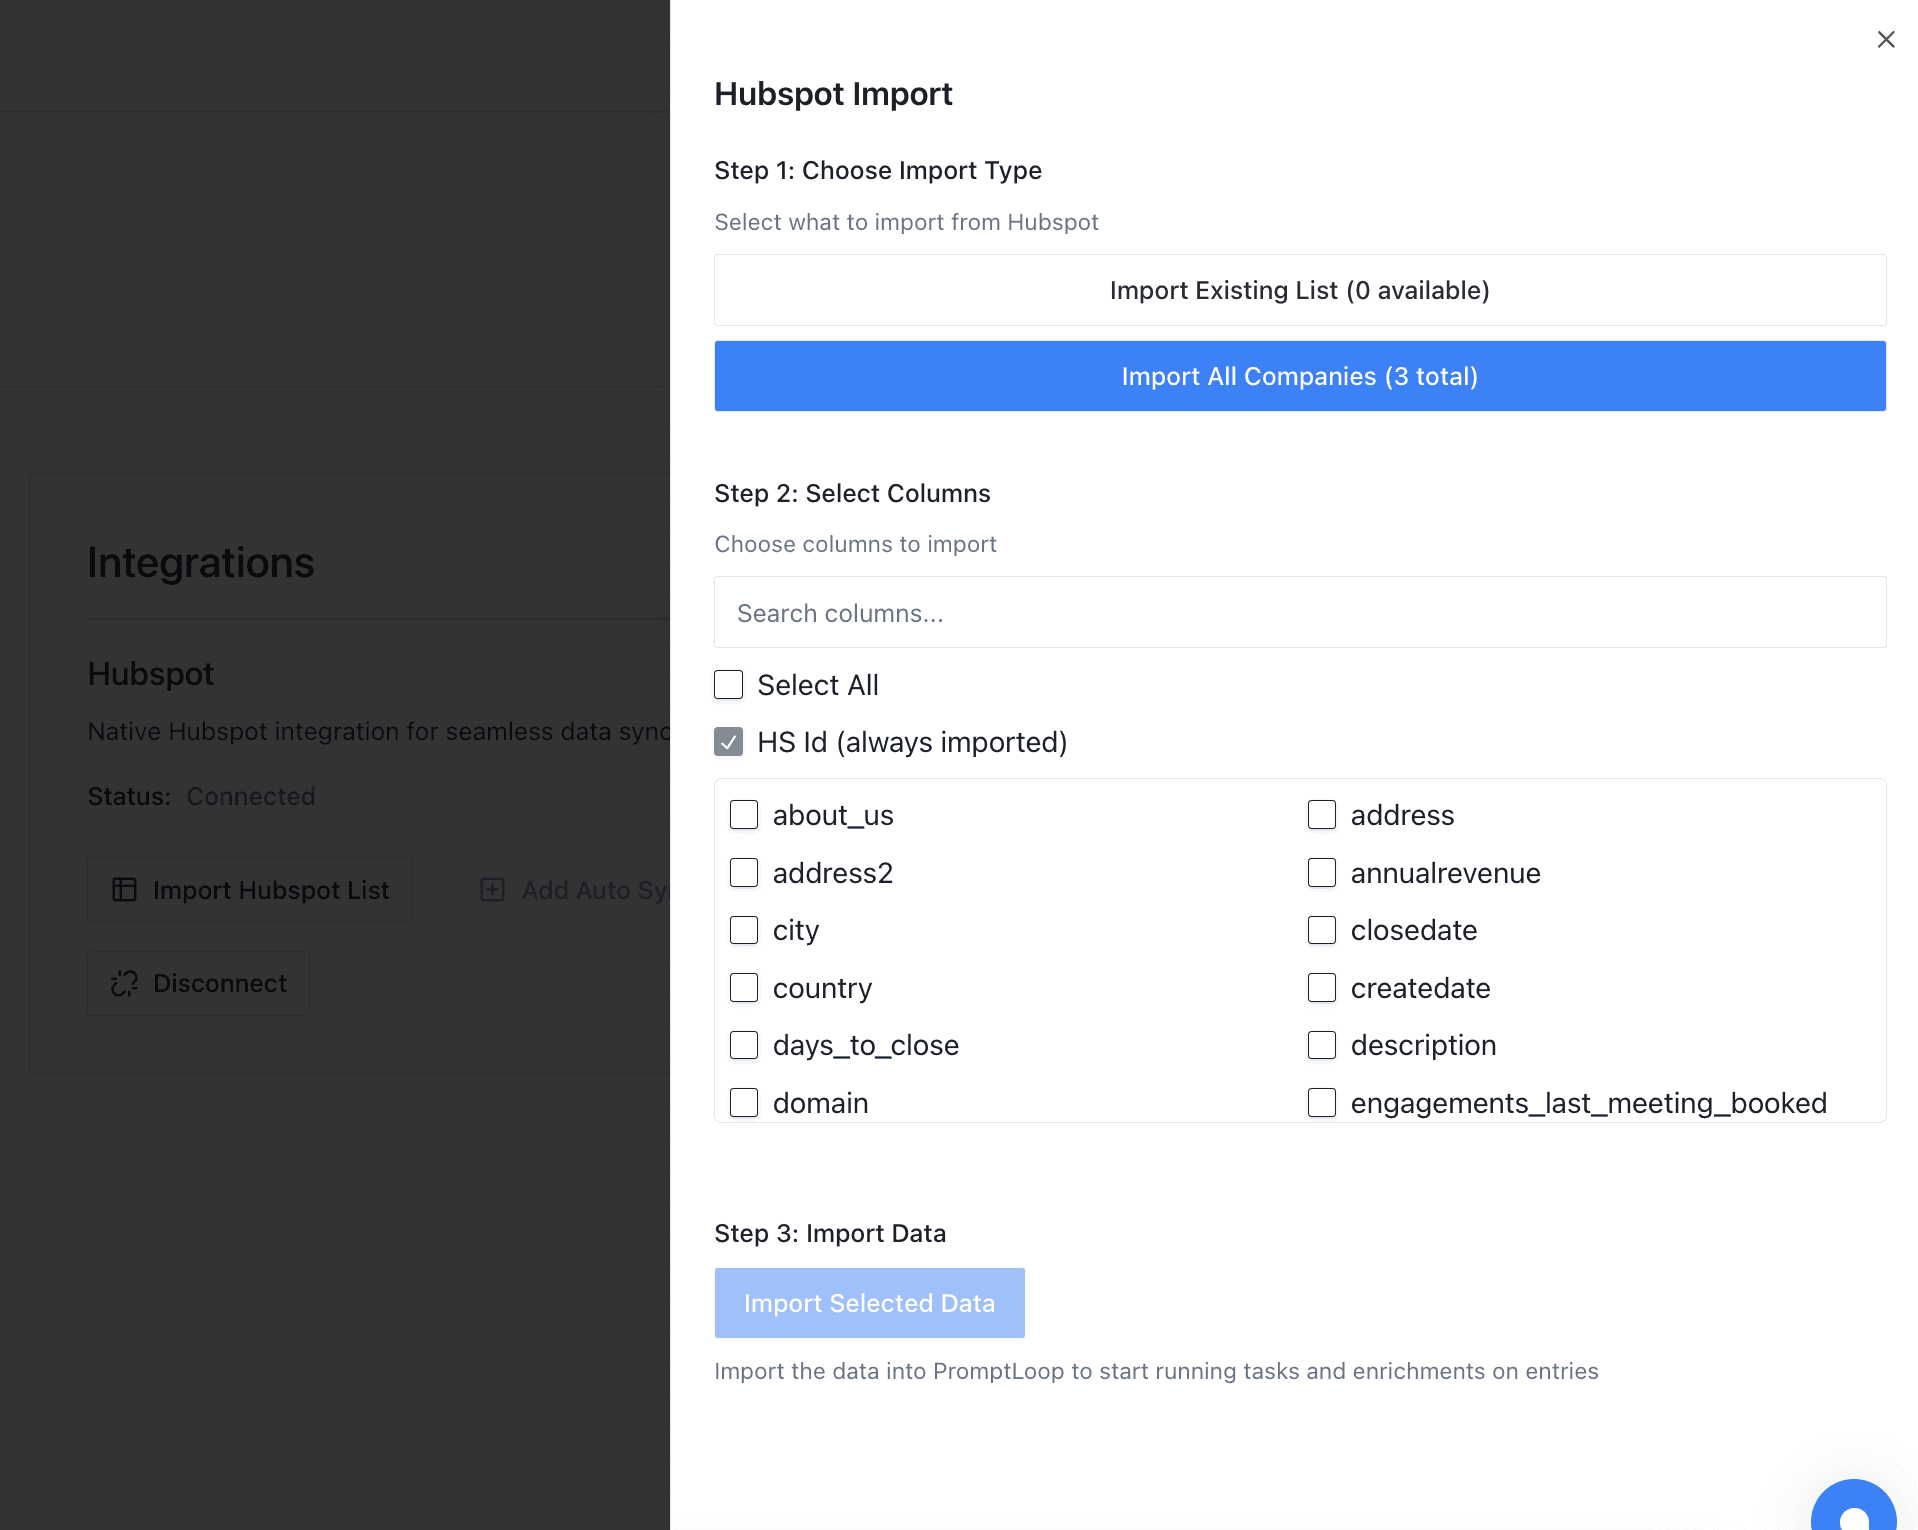1918x1530 pixels.
Task: Click the Import Hubspot List table icon
Action: pyautogui.click(x=124, y=890)
